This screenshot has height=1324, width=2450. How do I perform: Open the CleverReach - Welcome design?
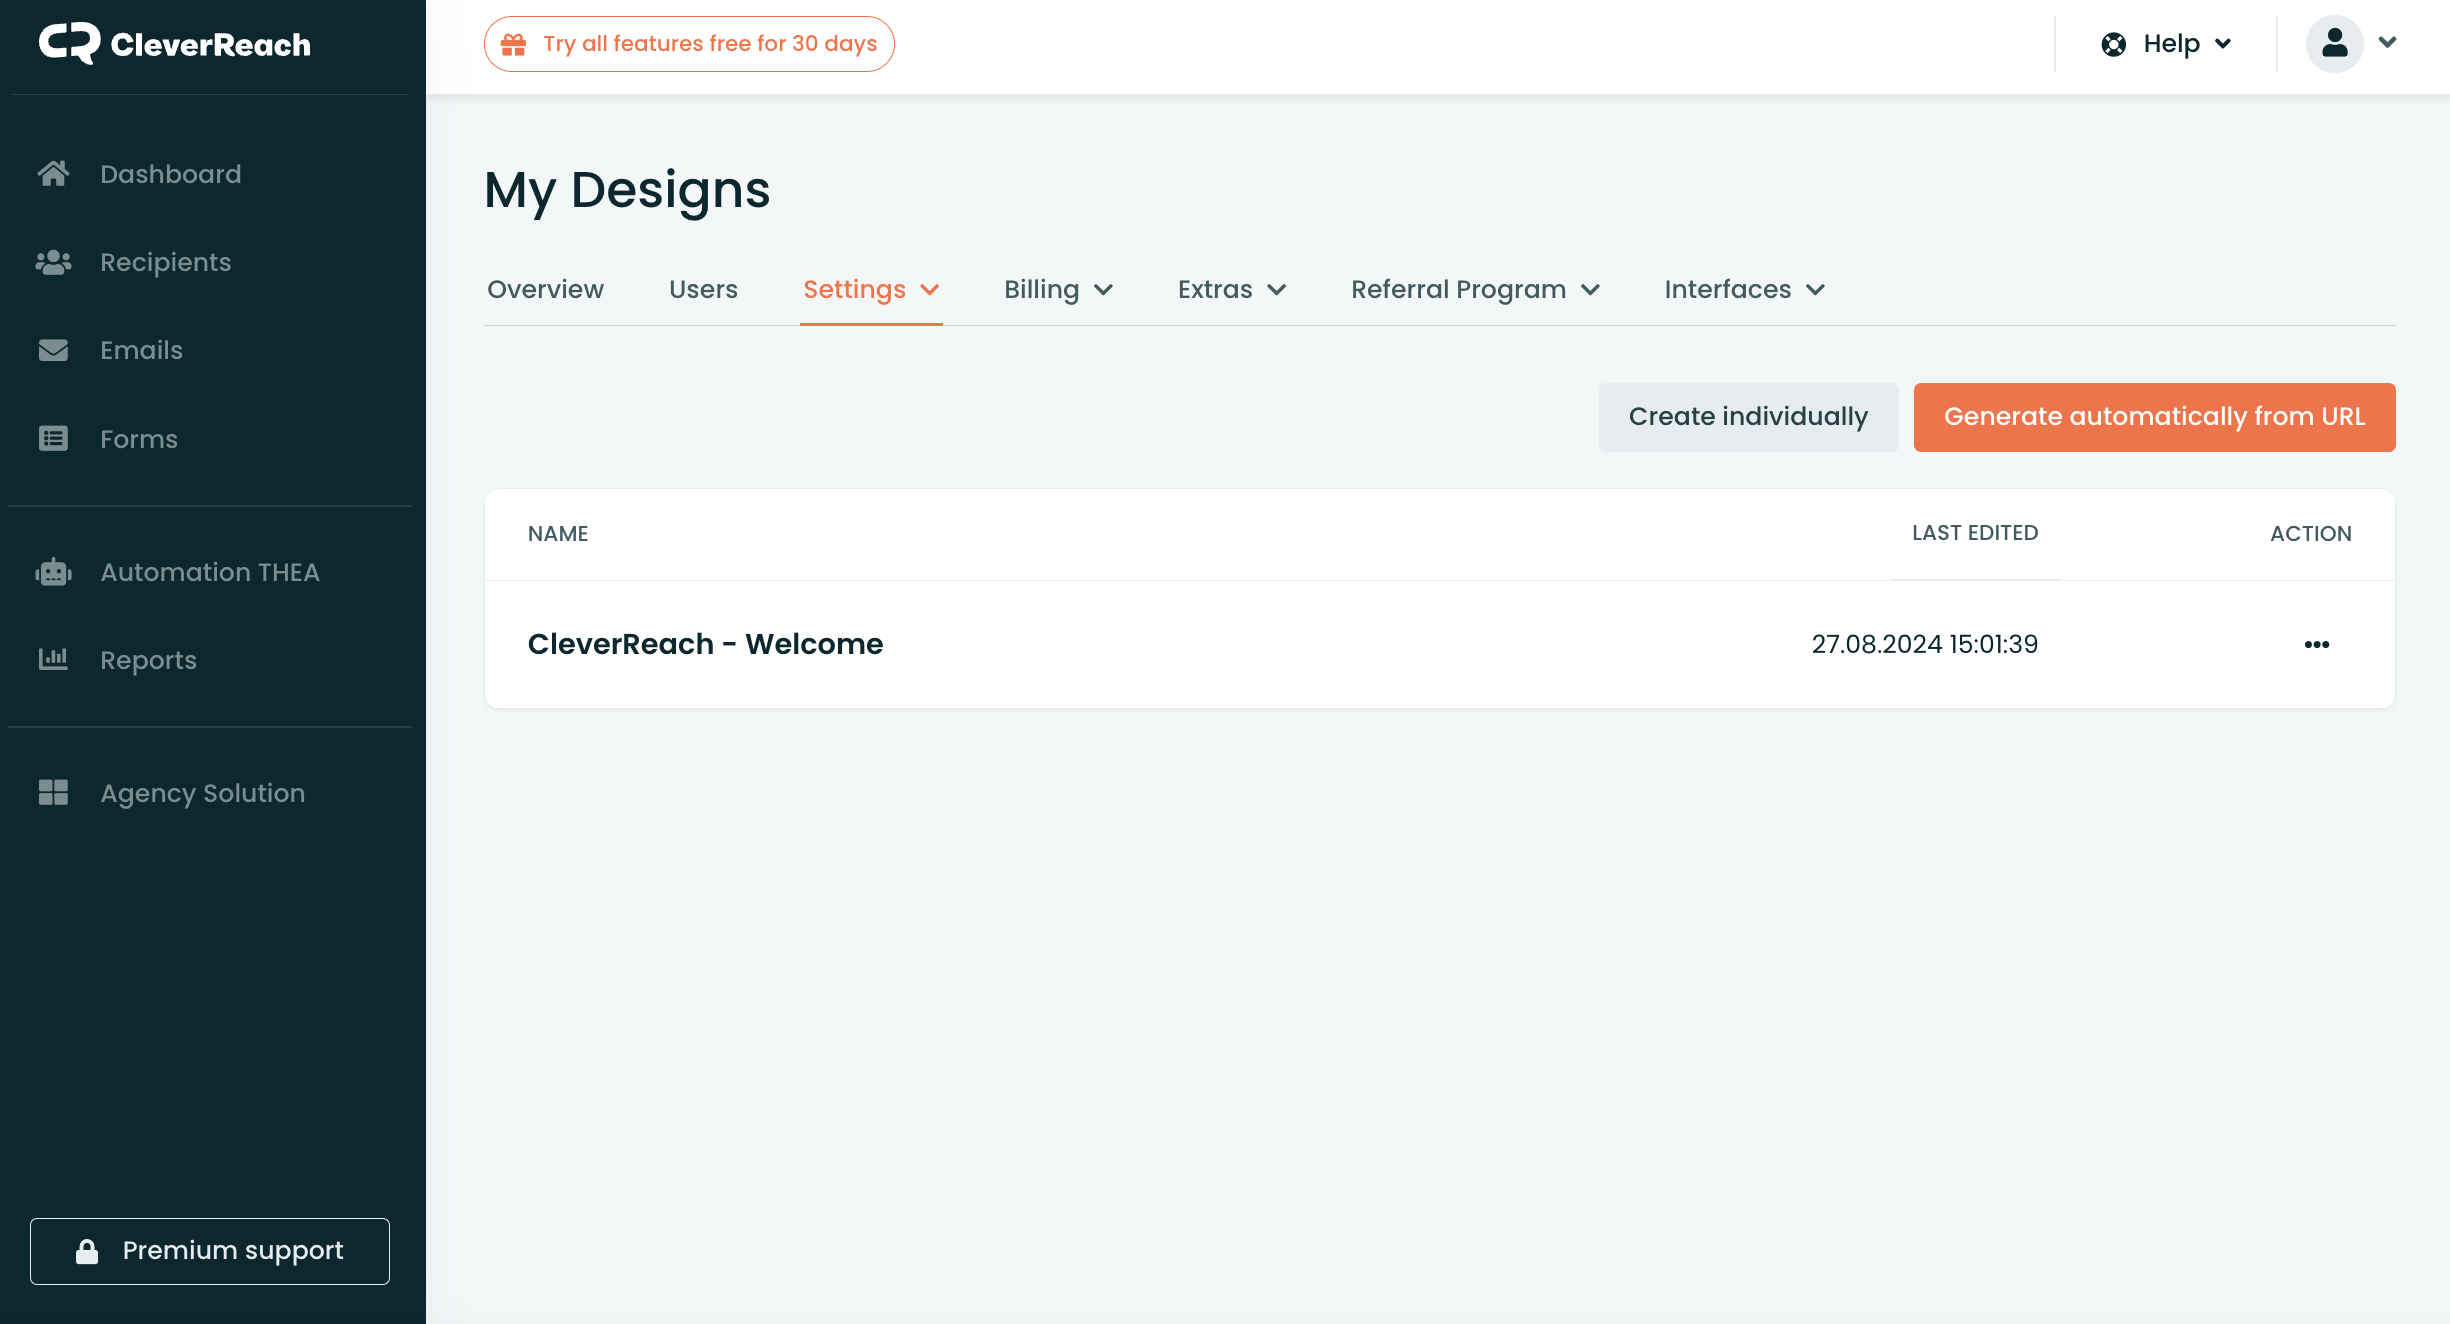(705, 644)
